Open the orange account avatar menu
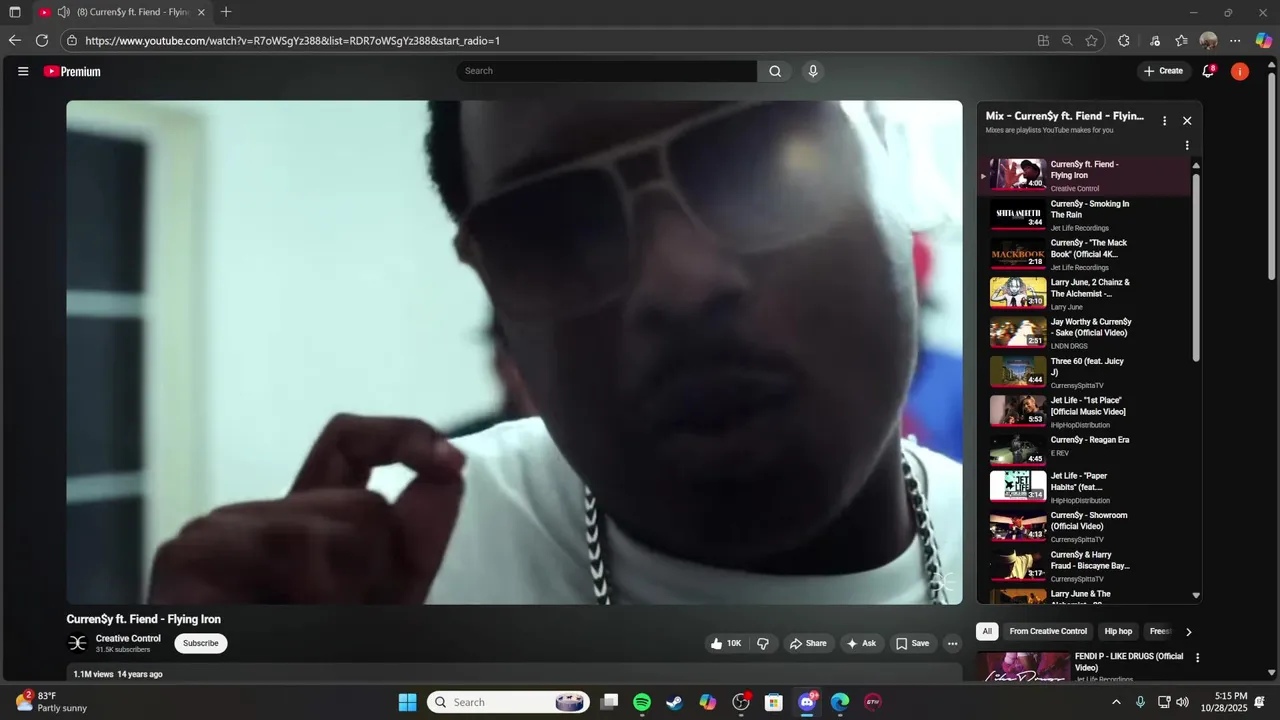Image resolution: width=1280 pixels, height=720 pixels. (1240, 71)
